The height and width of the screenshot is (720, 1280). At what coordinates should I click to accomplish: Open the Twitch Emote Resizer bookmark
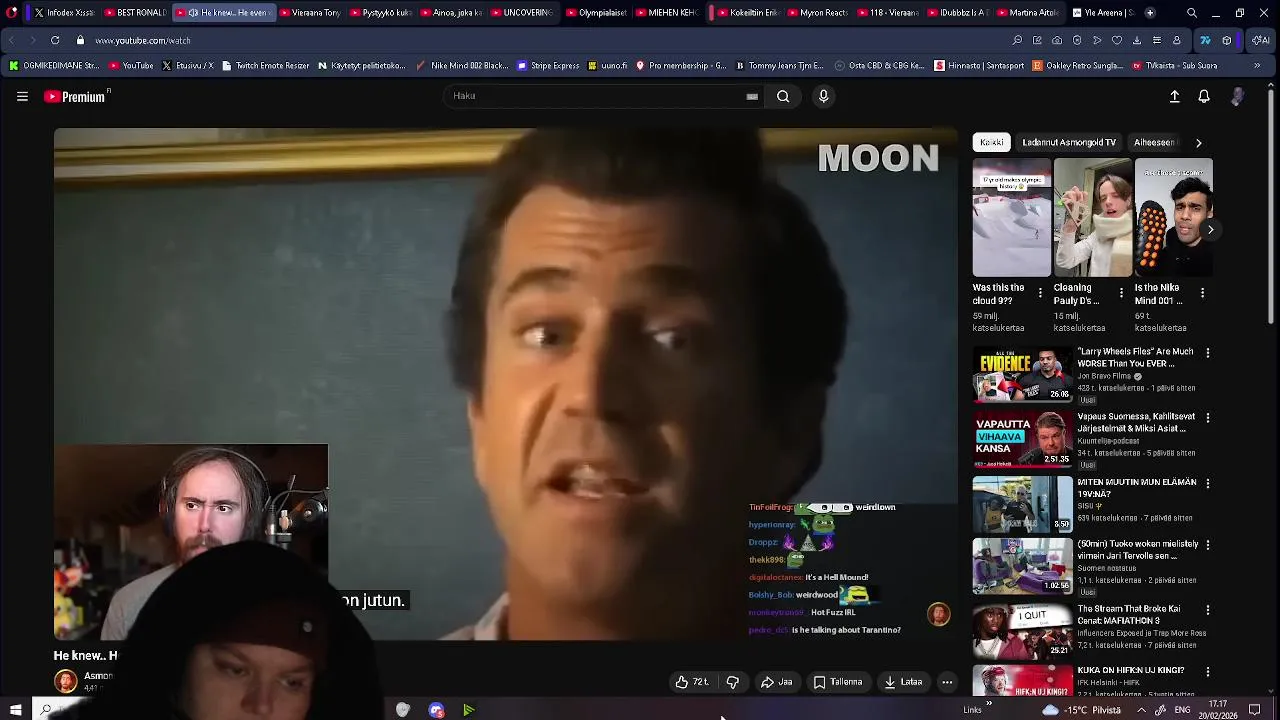click(x=265, y=66)
